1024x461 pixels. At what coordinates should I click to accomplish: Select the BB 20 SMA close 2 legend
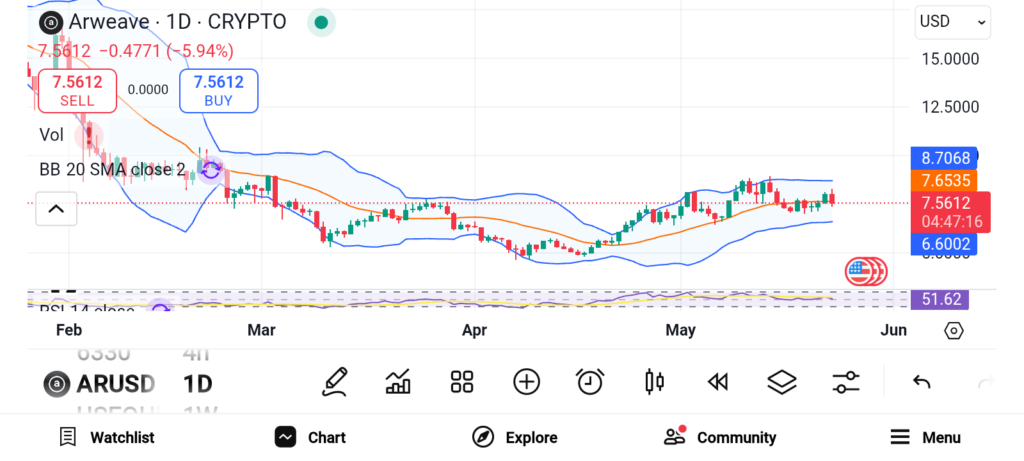pos(112,170)
